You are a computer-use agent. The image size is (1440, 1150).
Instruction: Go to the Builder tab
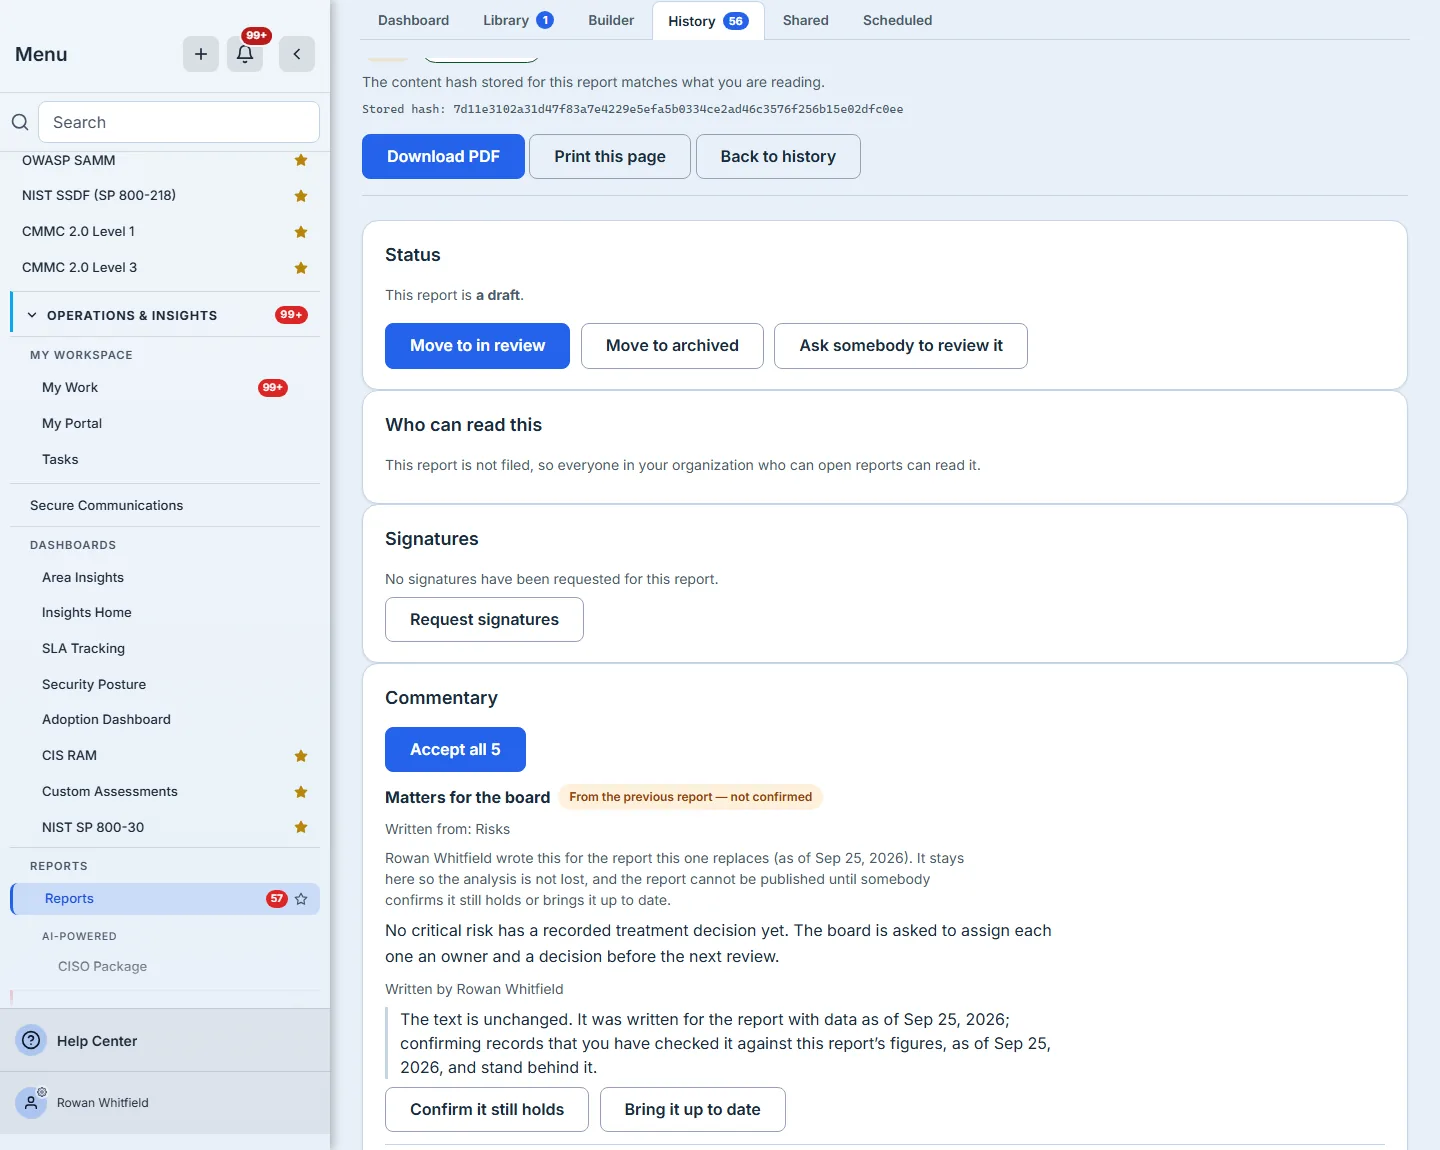[x=611, y=20]
